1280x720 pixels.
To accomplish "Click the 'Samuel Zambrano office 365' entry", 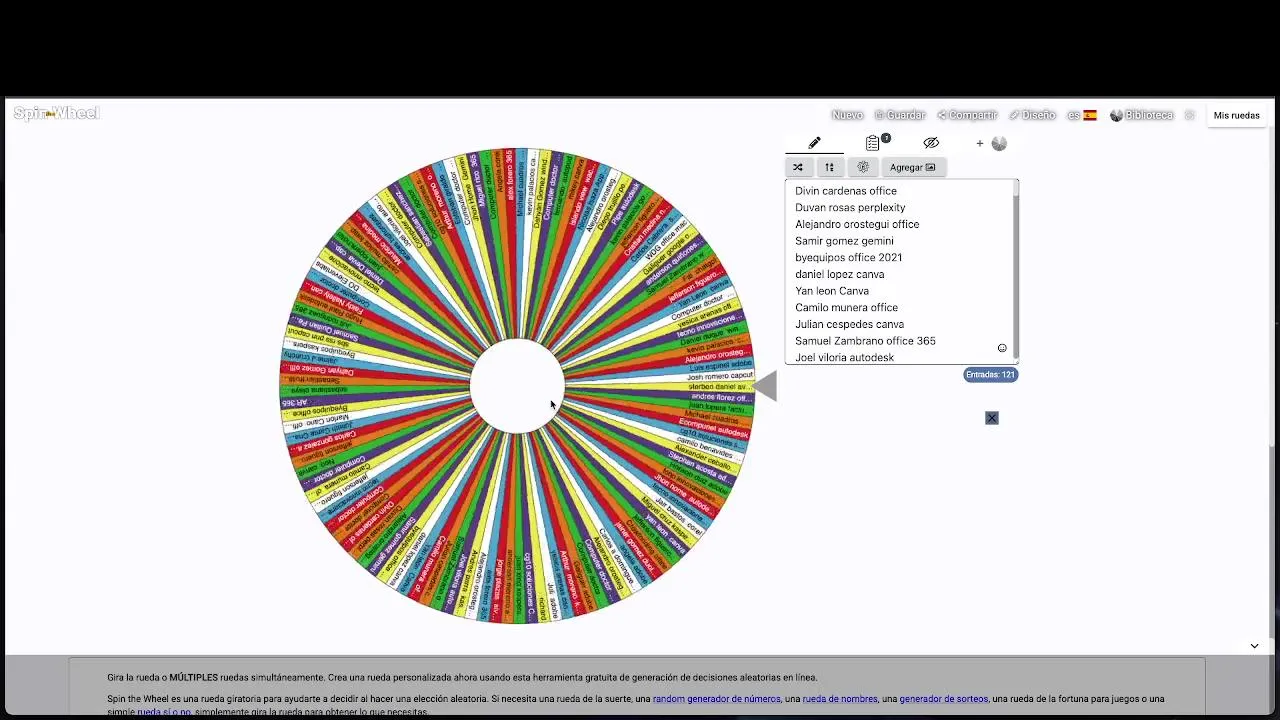I will (865, 341).
